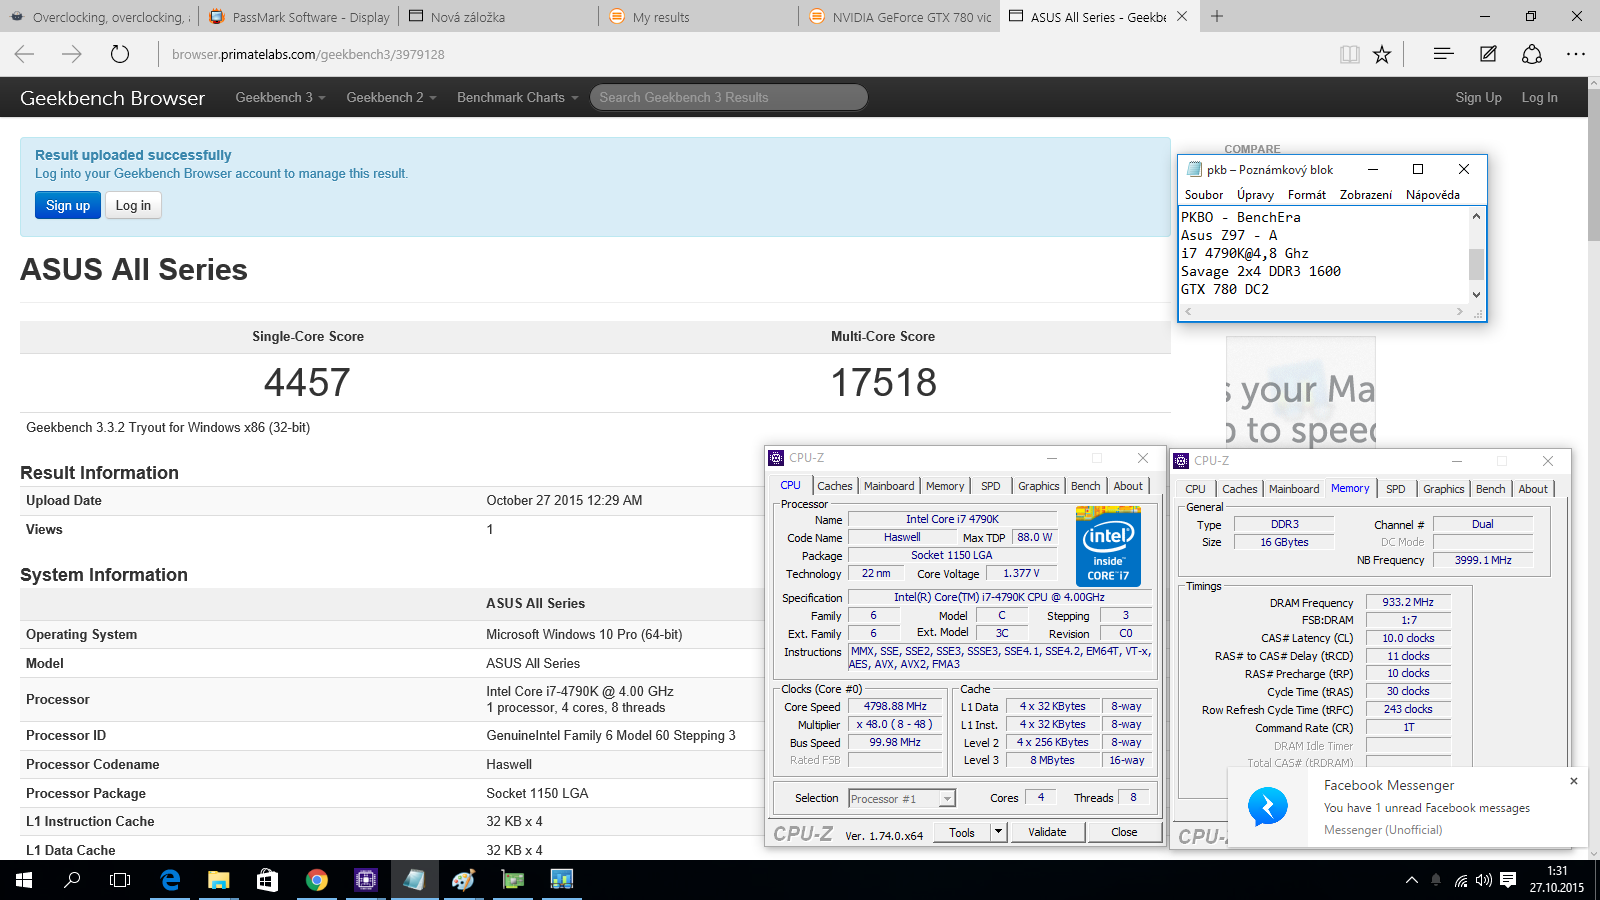The image size is (1600, 900).
Task: Expand the Benchmark Charts menu
Action: (x=517, y=97)
